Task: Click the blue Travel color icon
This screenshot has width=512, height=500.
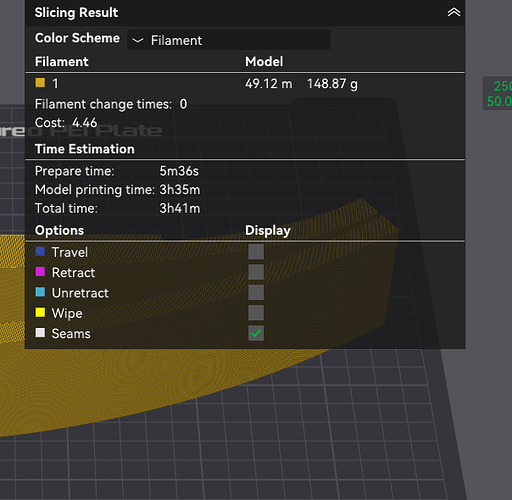Action: coord(40,252)
